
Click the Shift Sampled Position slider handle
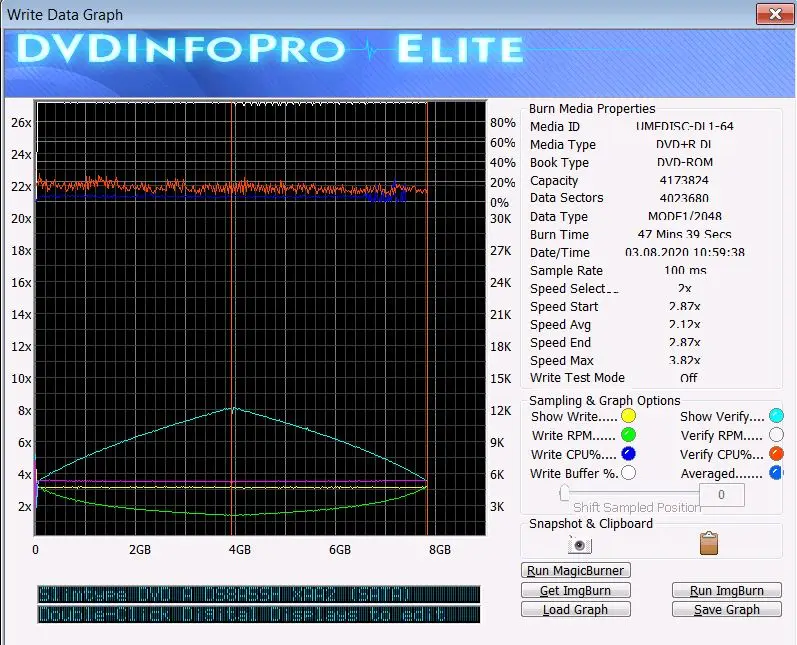[x=564, y=493]
